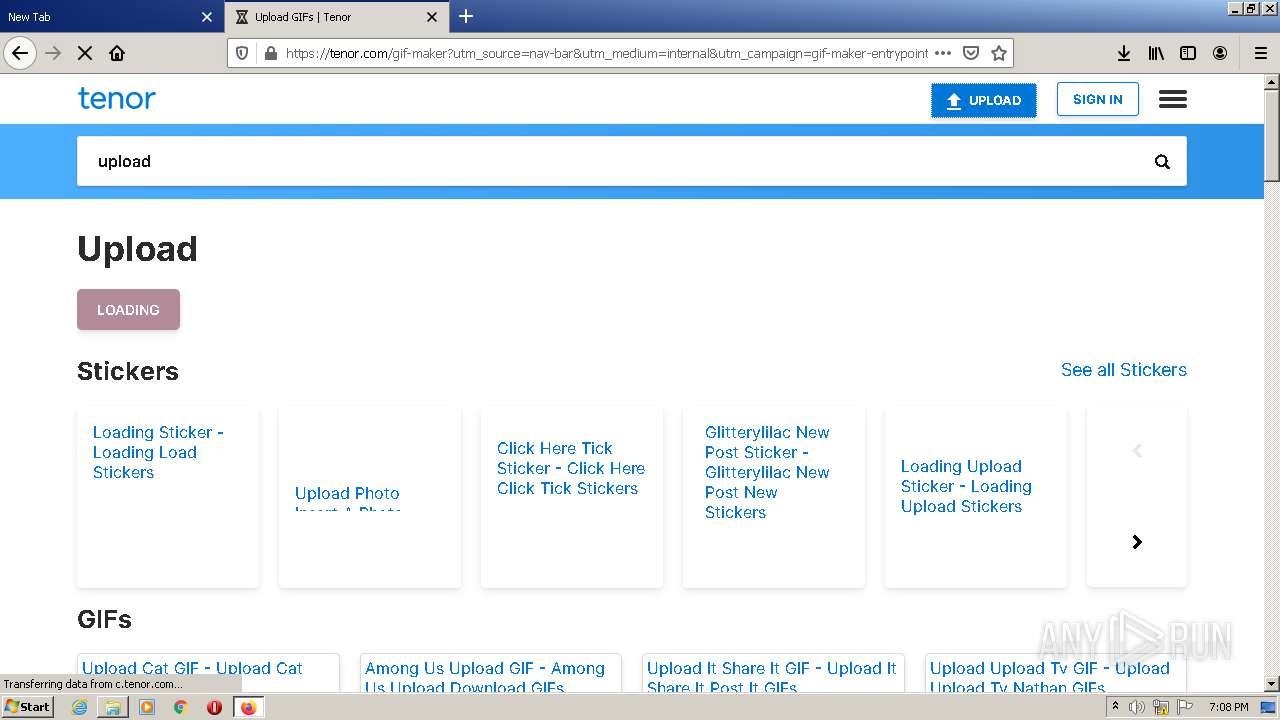Open Loading Upload Sticker card

pos(976,497)
